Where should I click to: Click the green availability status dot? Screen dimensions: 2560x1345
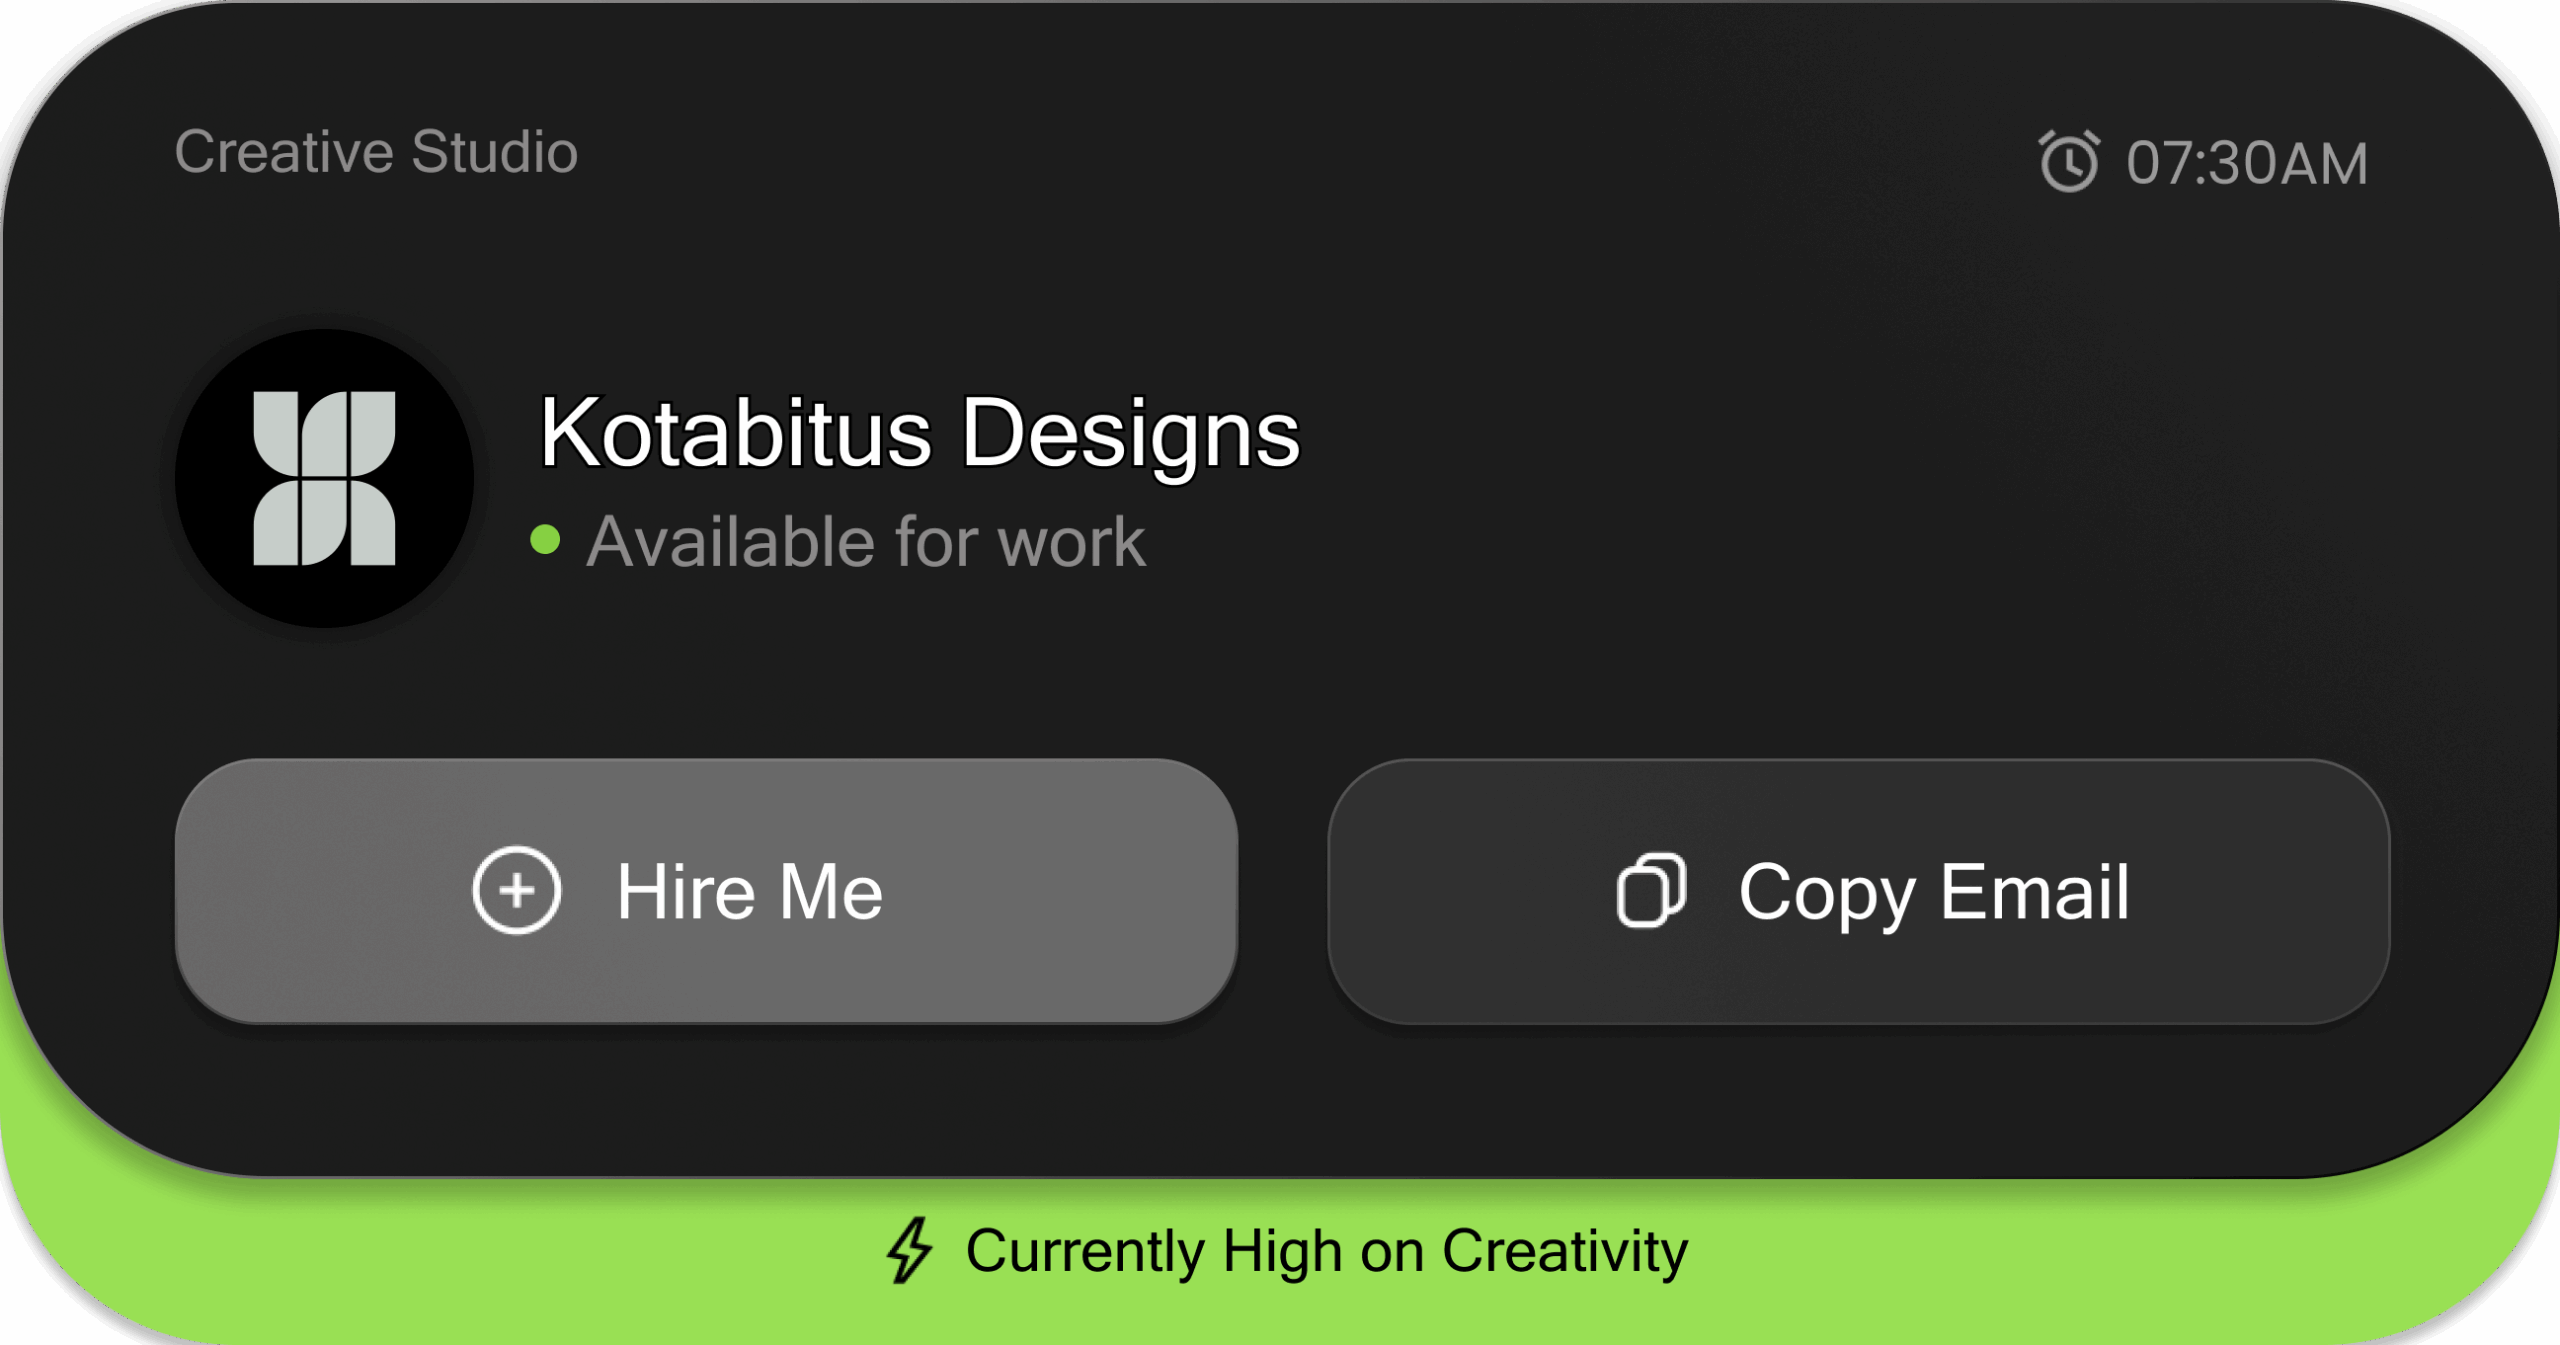pyautogui.click(x=545, y=540)
